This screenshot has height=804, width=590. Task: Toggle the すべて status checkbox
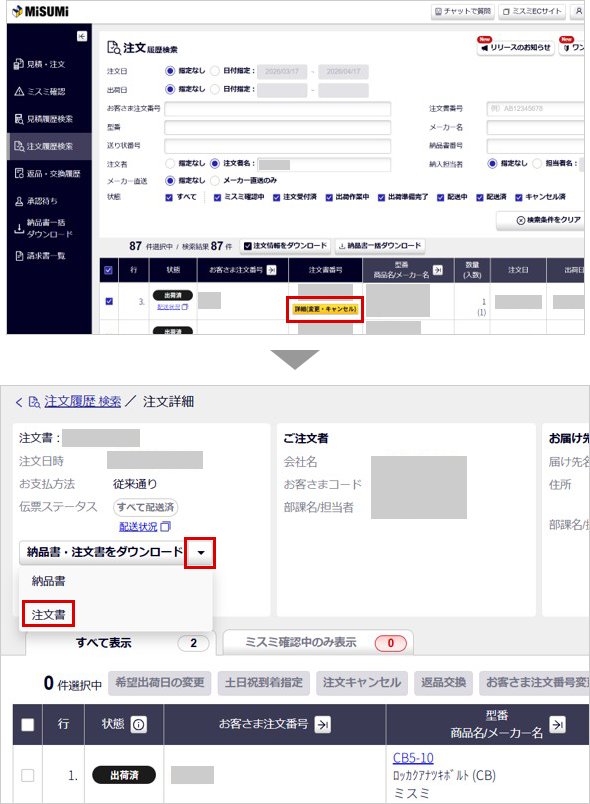tap(169, 197)
